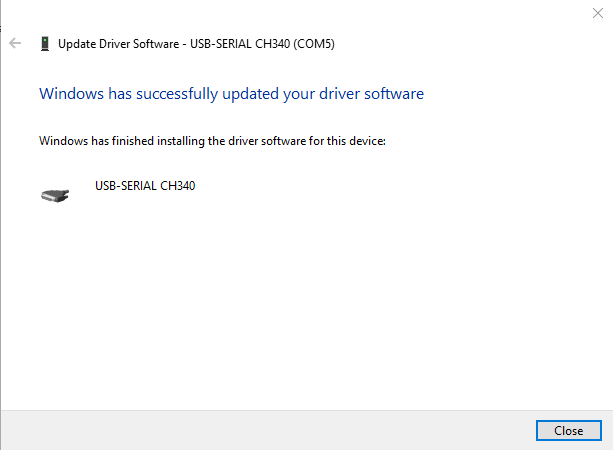Click the back arrow in the wizard header
Image resolution: width=613 pixels, height=450 pixels.
click(x=15, y=44)
